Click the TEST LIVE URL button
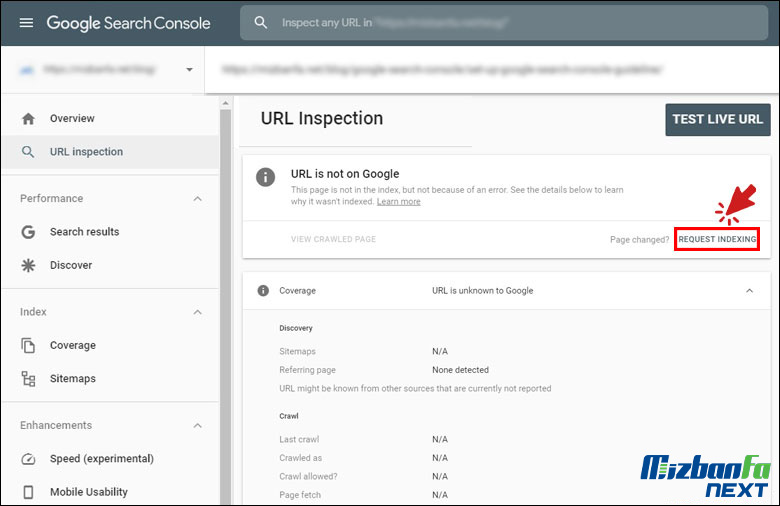 [x=718, y=119]
